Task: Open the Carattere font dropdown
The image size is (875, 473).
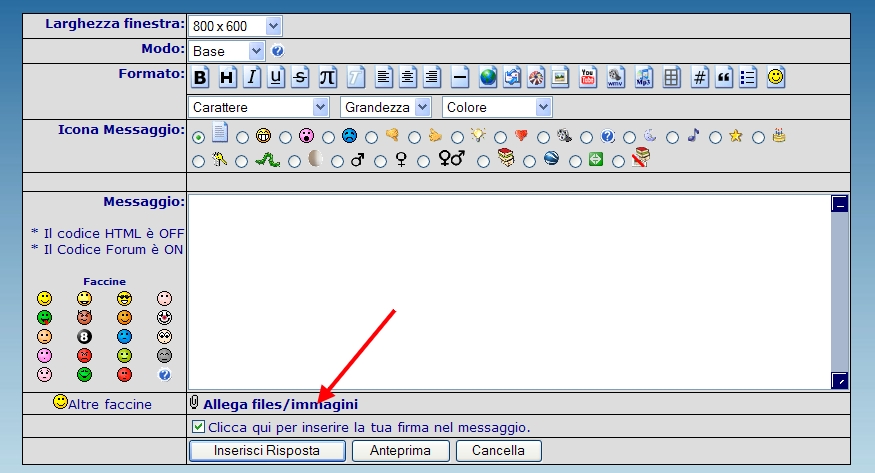Action: click(x=258, y=107)
